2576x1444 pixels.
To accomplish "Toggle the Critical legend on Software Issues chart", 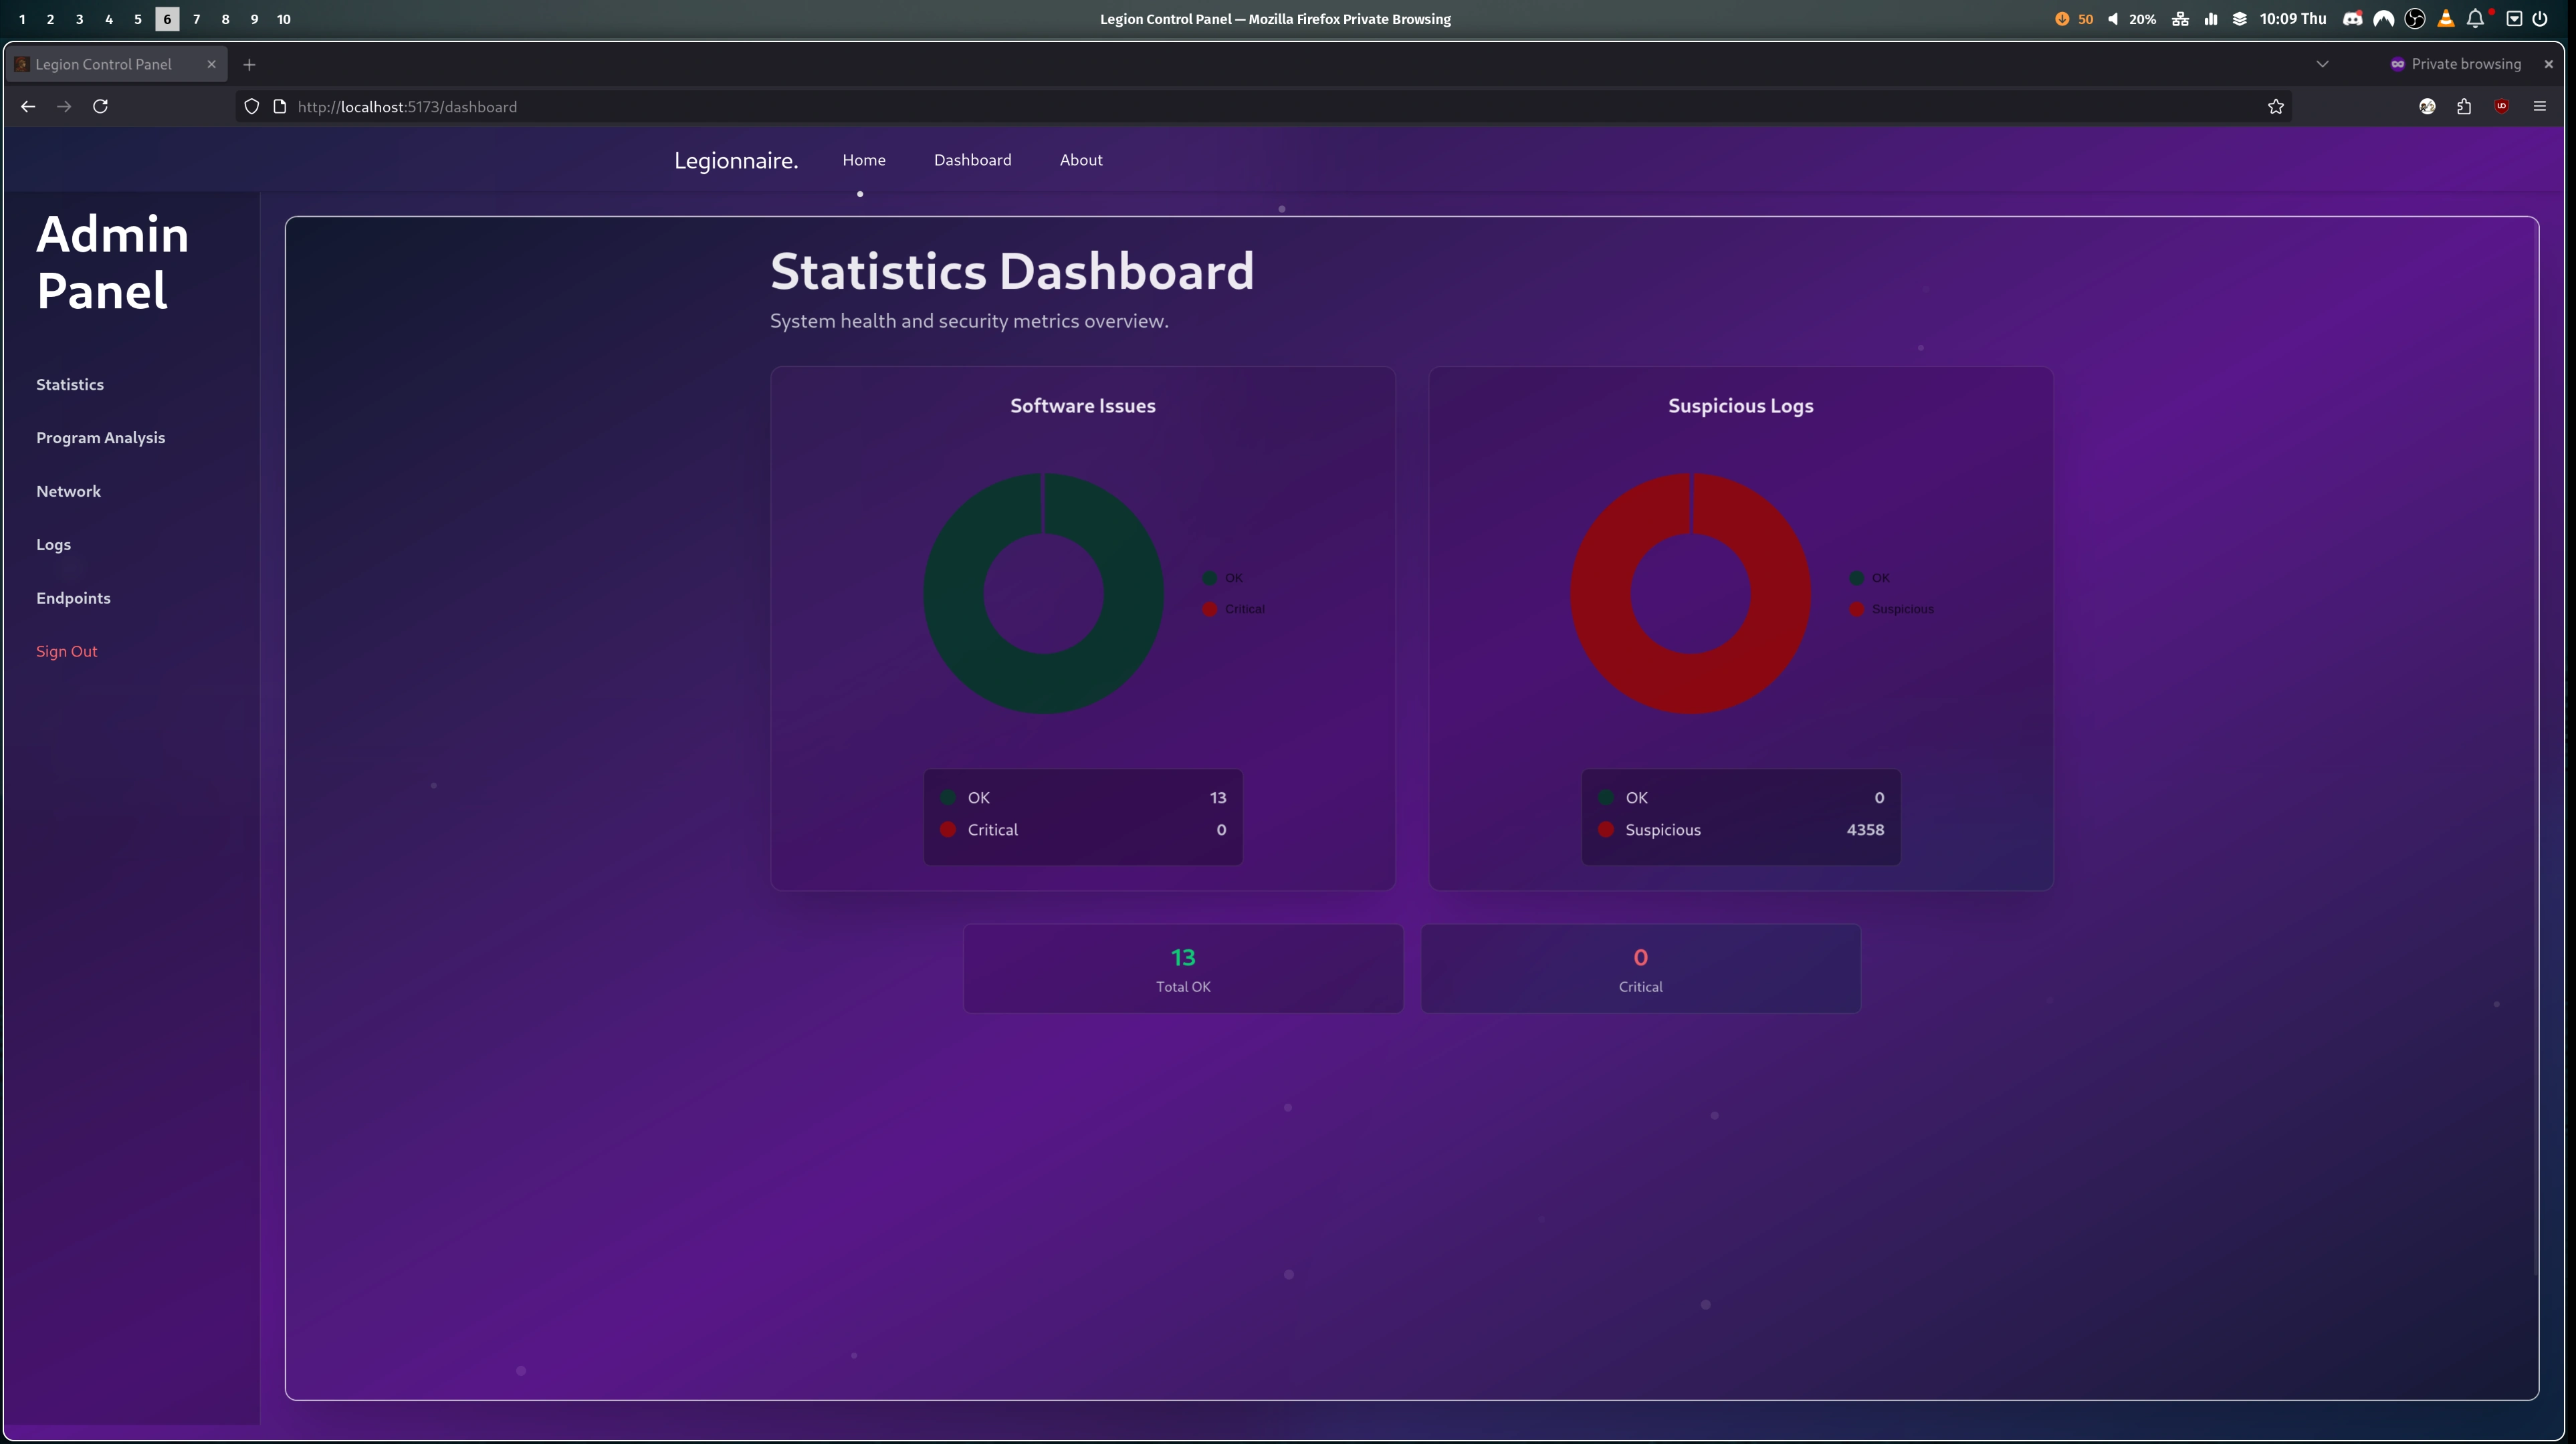I will [x=1234, y=609].
